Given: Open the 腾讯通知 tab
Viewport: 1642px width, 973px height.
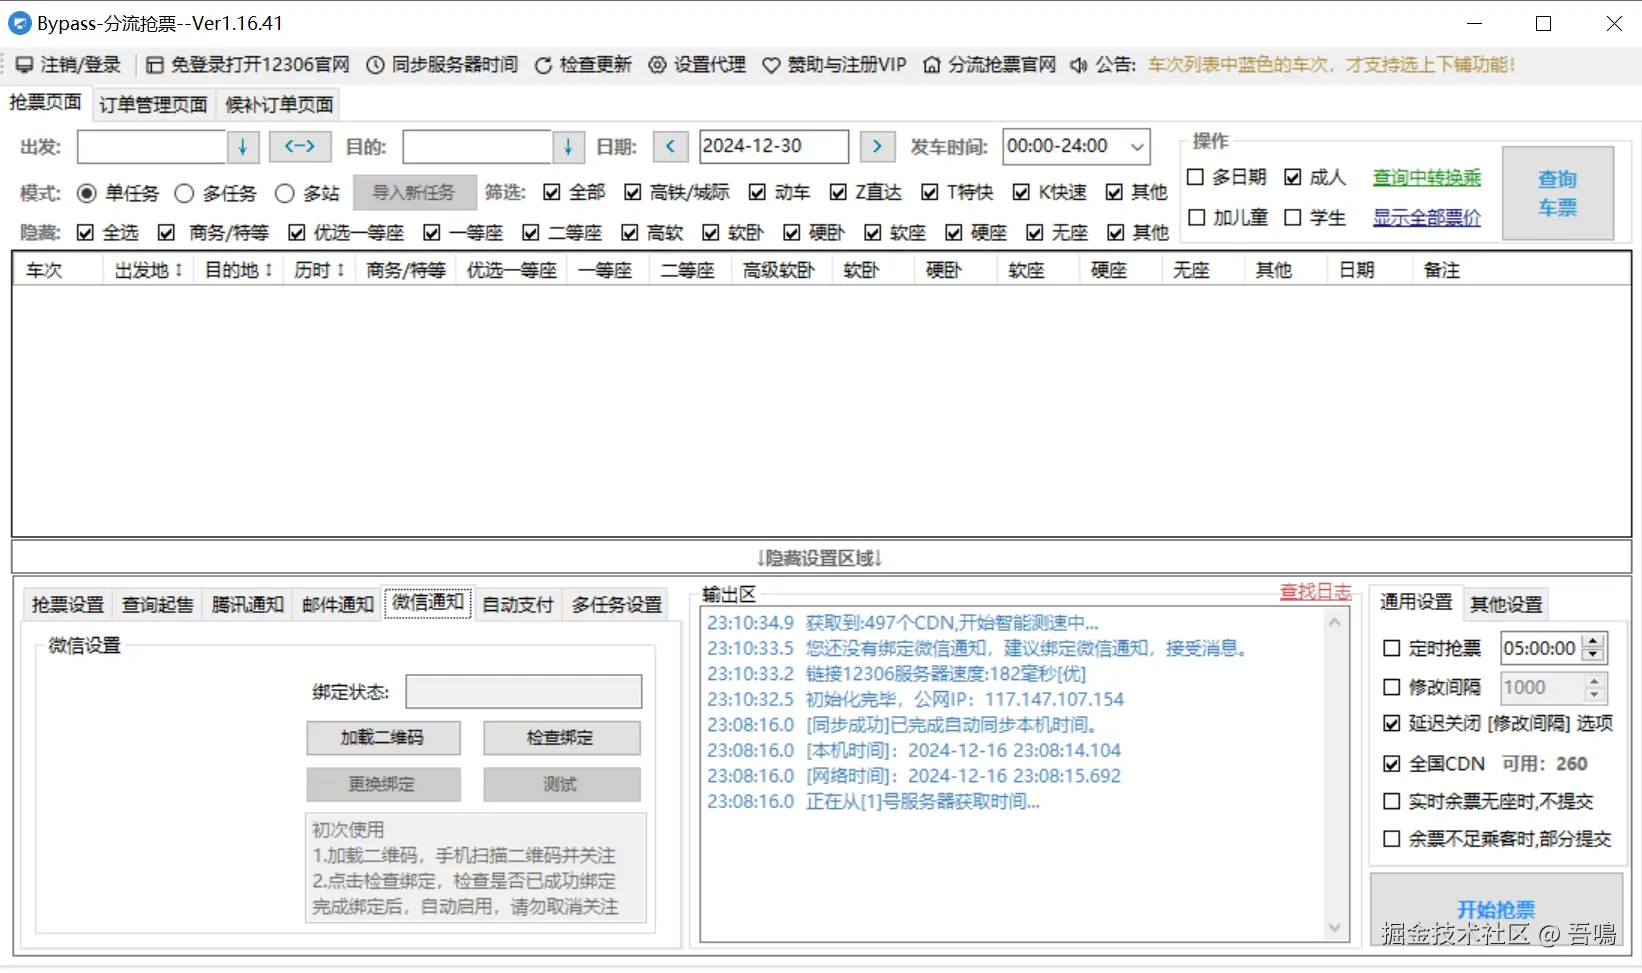Looking at the screenshot, I should [248, 605].
